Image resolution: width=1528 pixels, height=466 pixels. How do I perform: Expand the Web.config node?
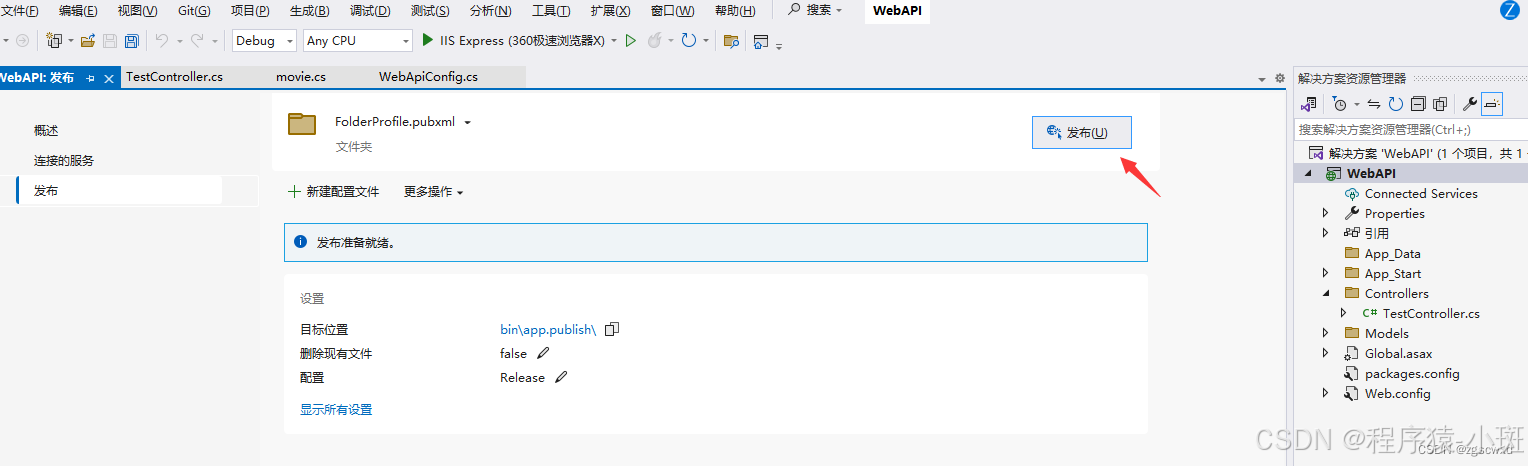[1326, 393]
